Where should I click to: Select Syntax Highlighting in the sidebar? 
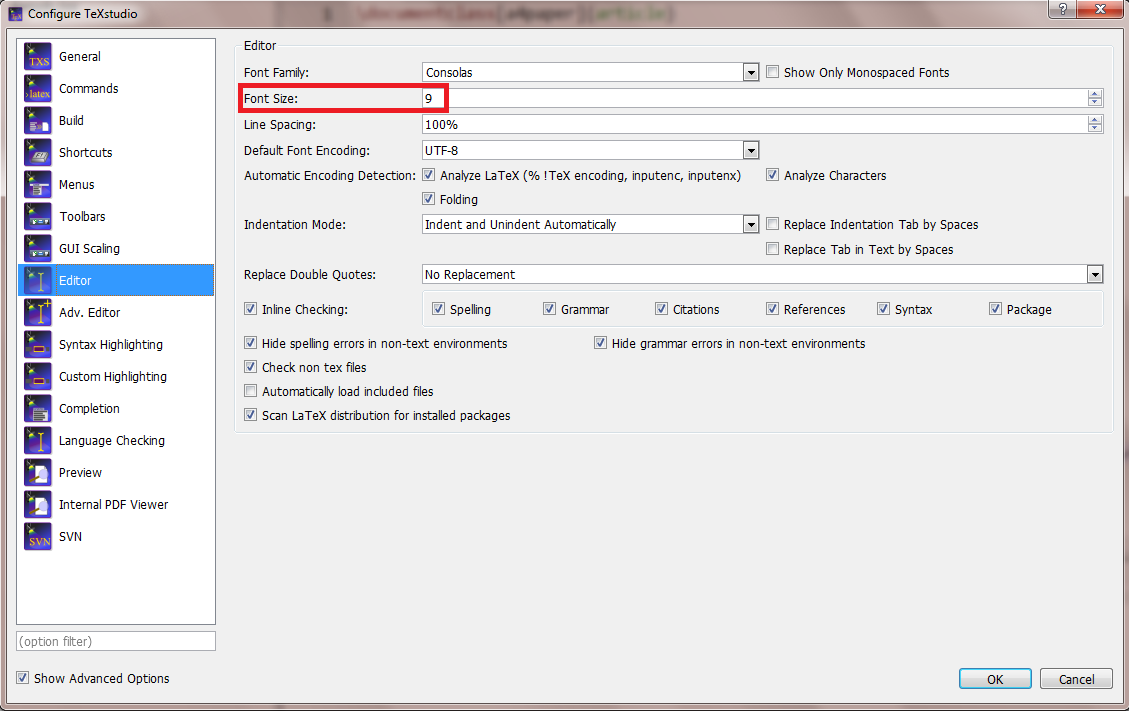coord(116,344)
